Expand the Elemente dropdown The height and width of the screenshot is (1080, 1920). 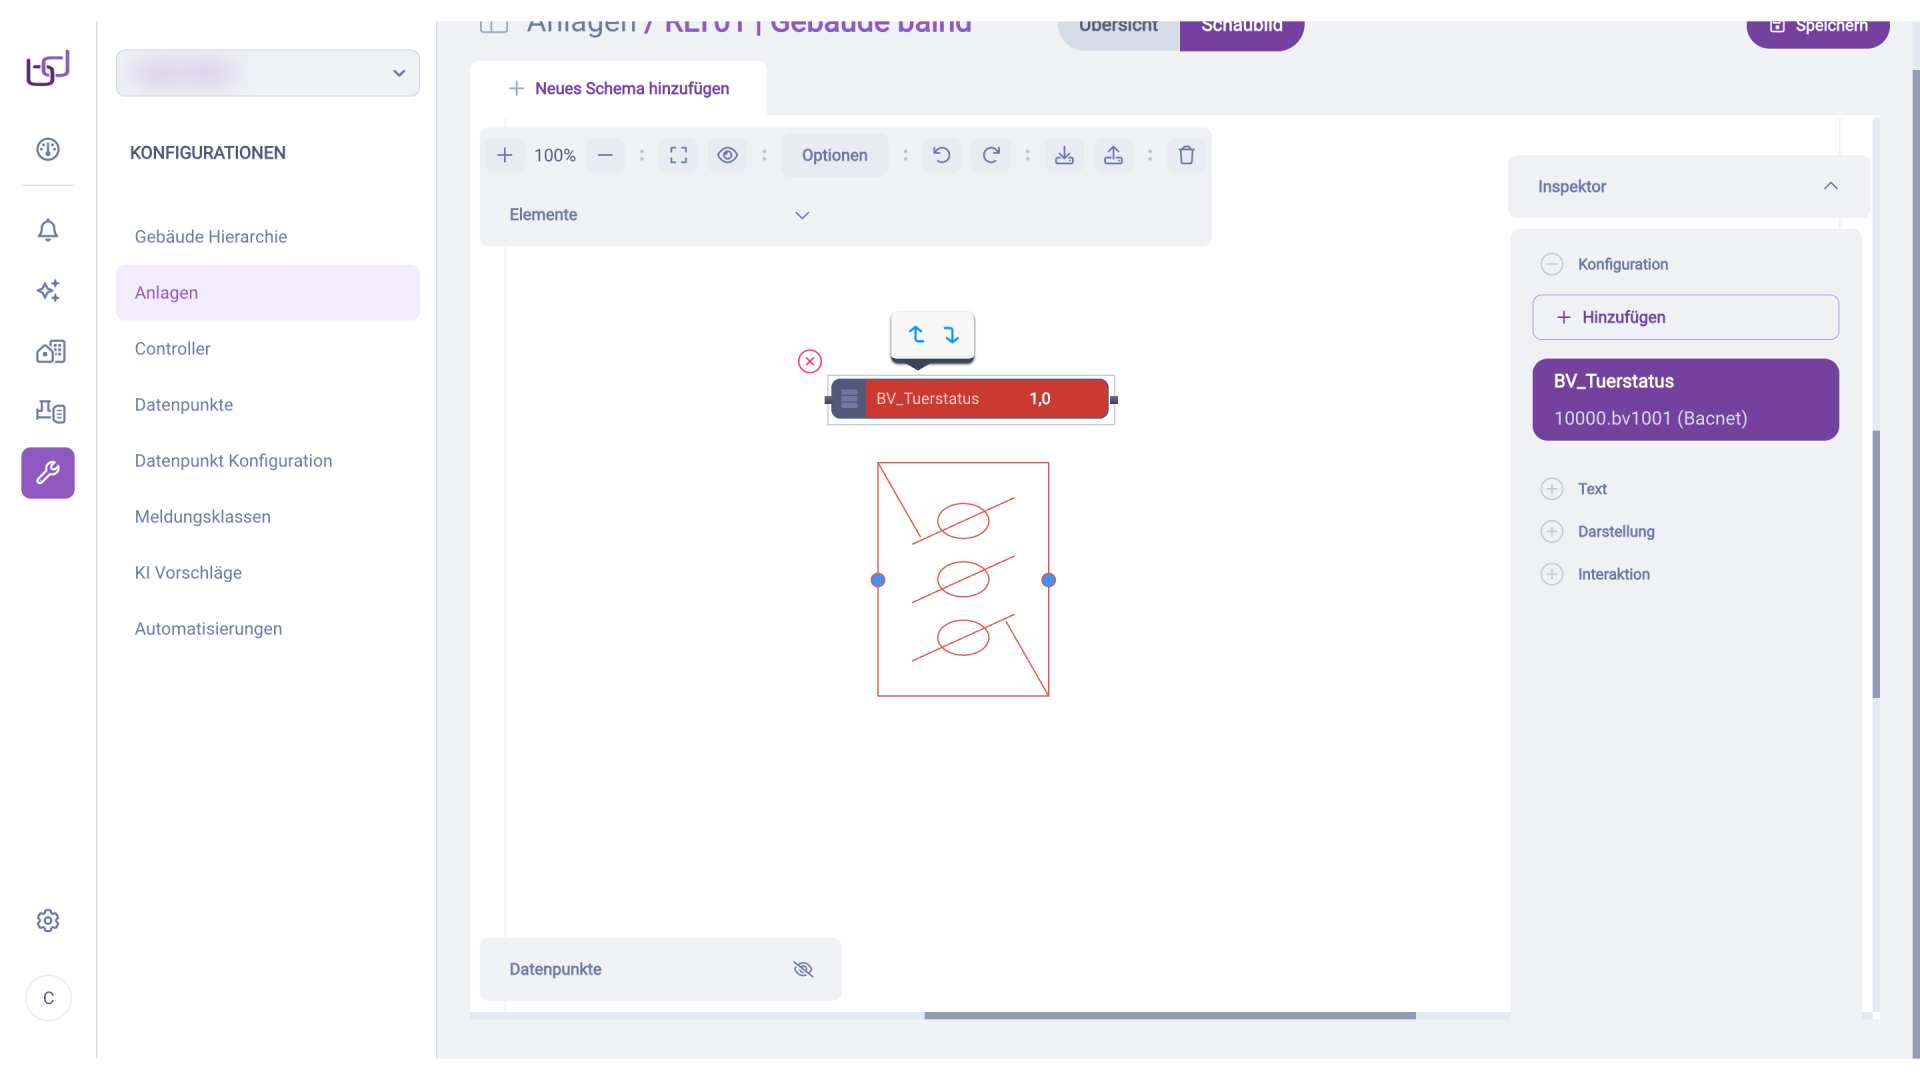pos(801,215)
